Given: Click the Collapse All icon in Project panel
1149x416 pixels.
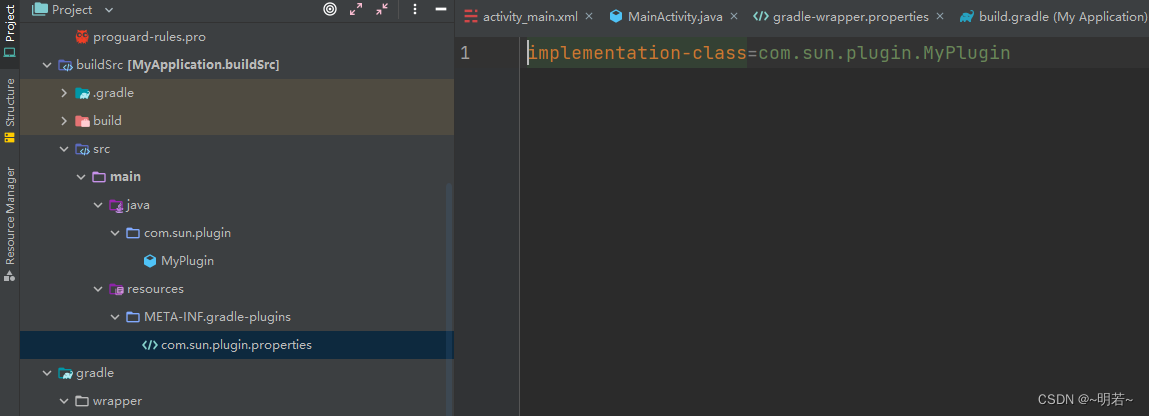Looking at the screenshot, I should click(383, 10).
